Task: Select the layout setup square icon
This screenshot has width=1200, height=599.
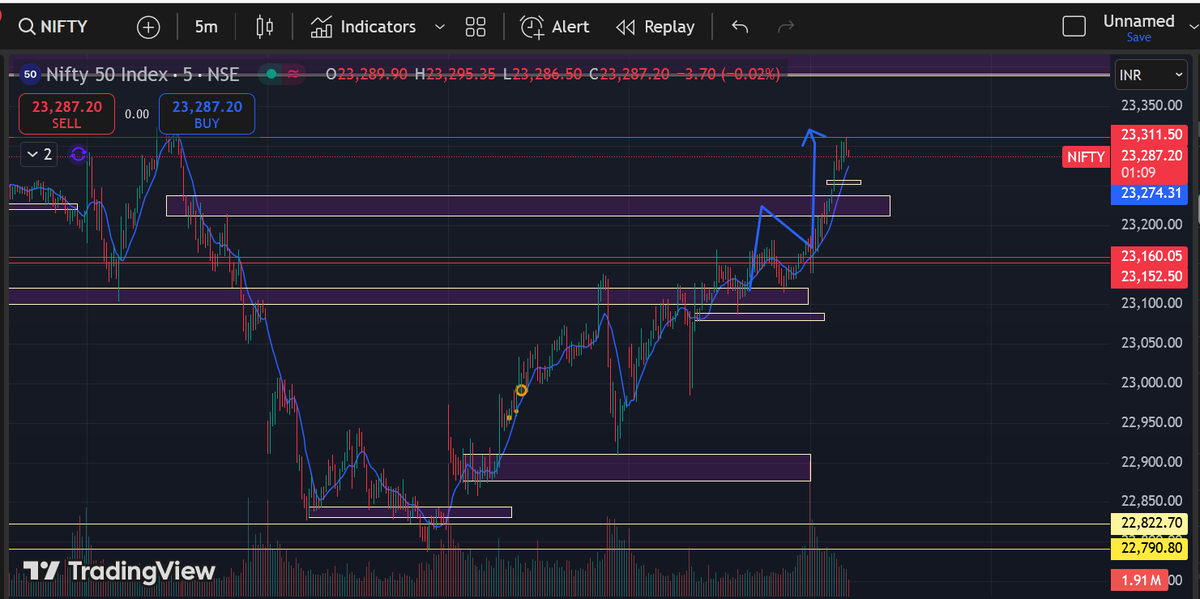Action: (1074, 27)
